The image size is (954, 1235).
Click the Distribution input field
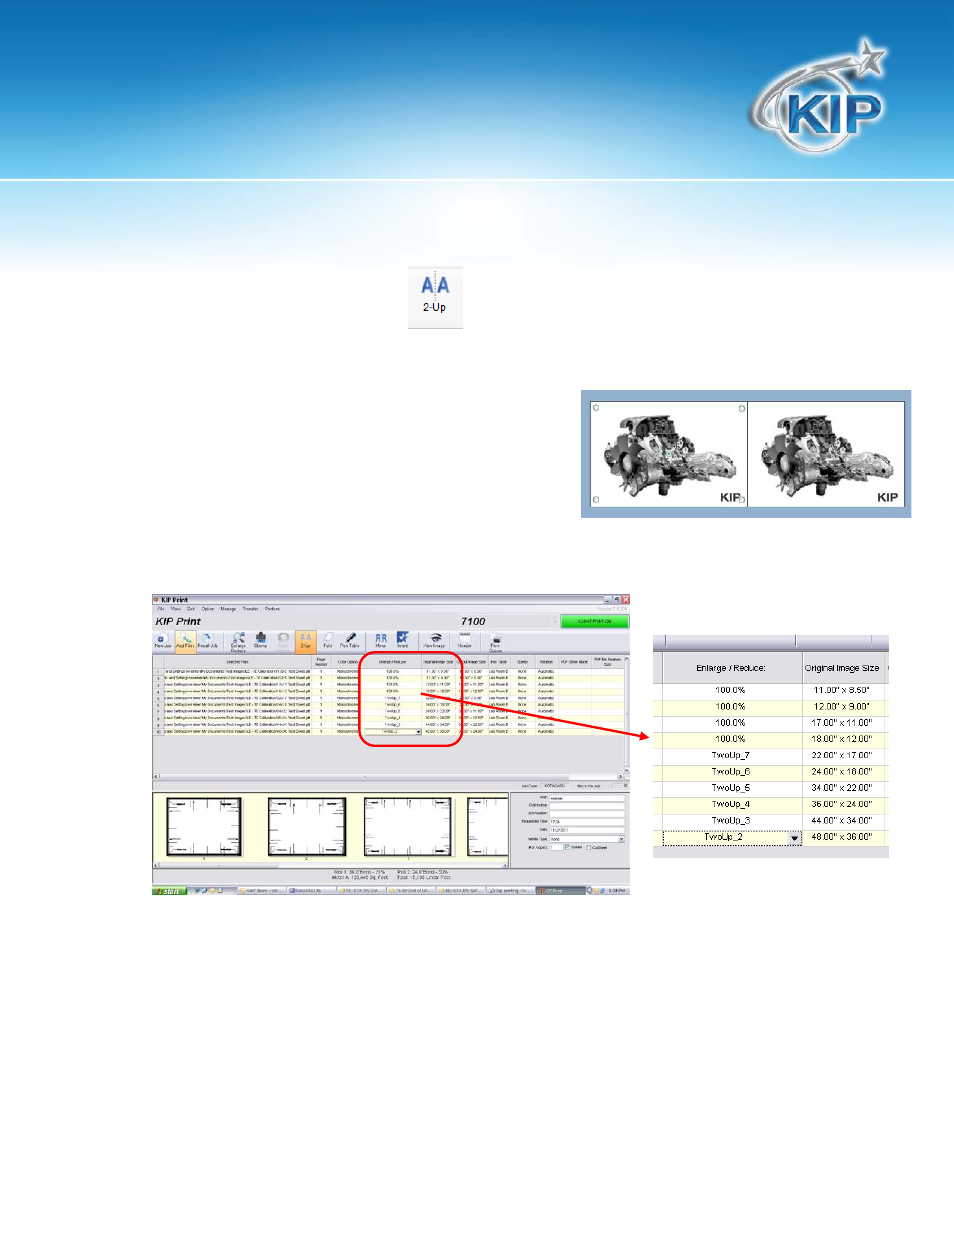pyautogui.click(x=587, y=806)
